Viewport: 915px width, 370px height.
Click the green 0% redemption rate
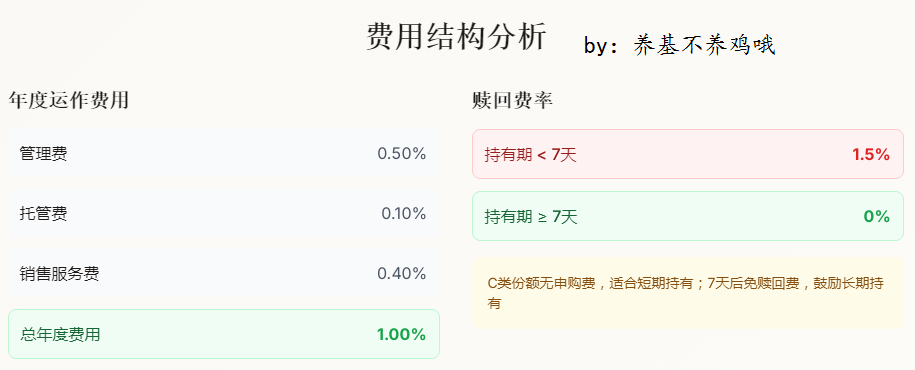point(876,217)
